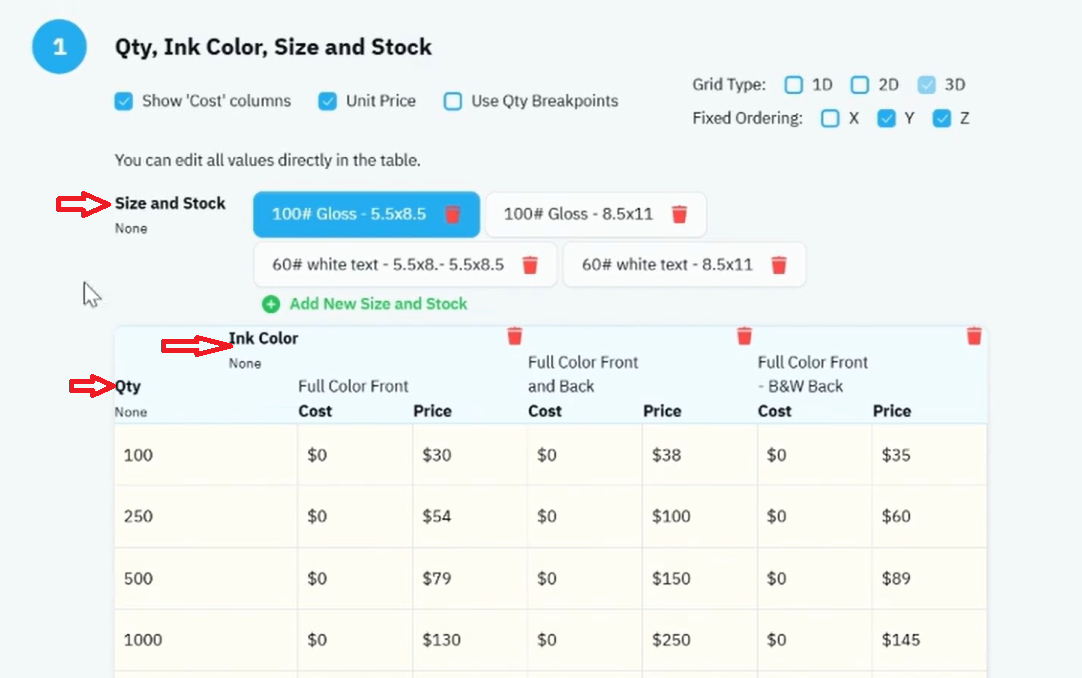1082x678 pixels.
Task: Uncheck the Unit Price checkbox
Action: (x=327, y=101)
